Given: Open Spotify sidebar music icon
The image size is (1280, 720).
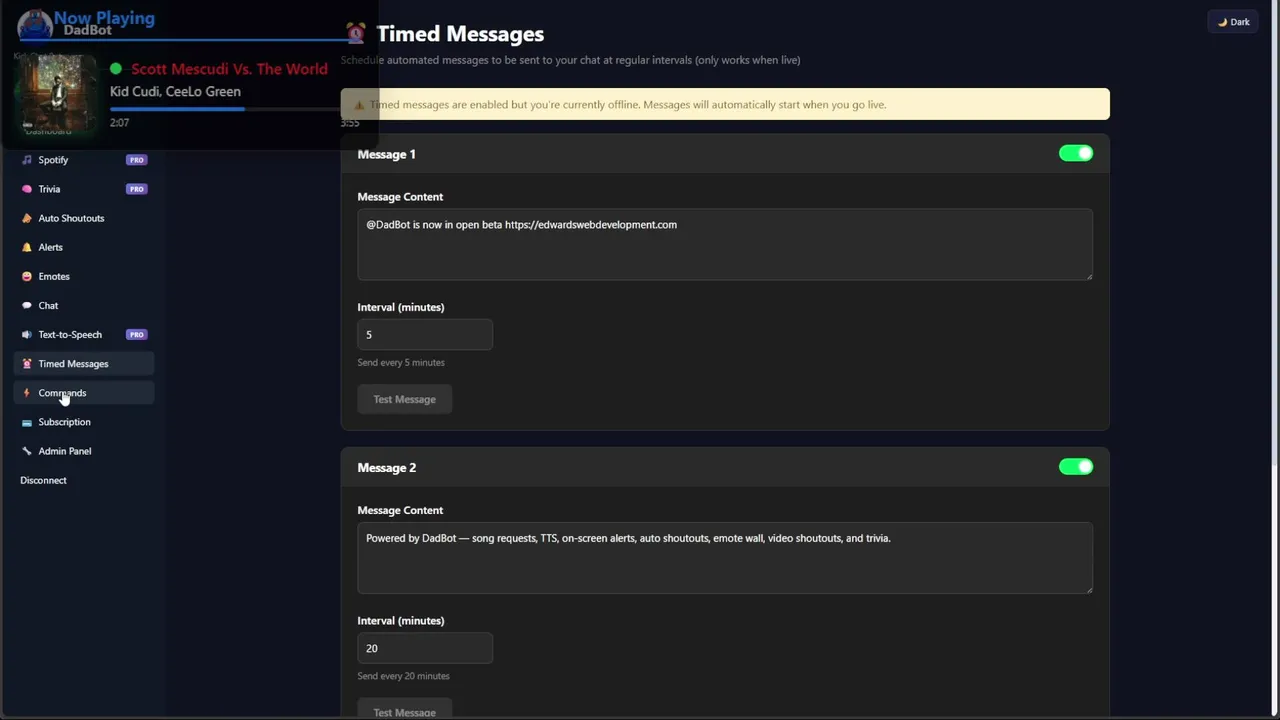Looking at the screenshot, I should (27, 160).
